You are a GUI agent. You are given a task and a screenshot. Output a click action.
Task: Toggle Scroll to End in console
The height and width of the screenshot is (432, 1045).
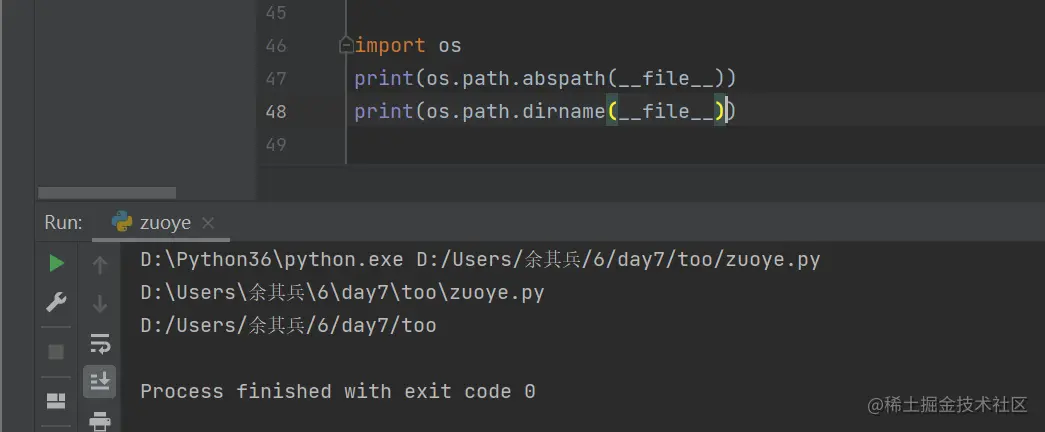(100, 380)
